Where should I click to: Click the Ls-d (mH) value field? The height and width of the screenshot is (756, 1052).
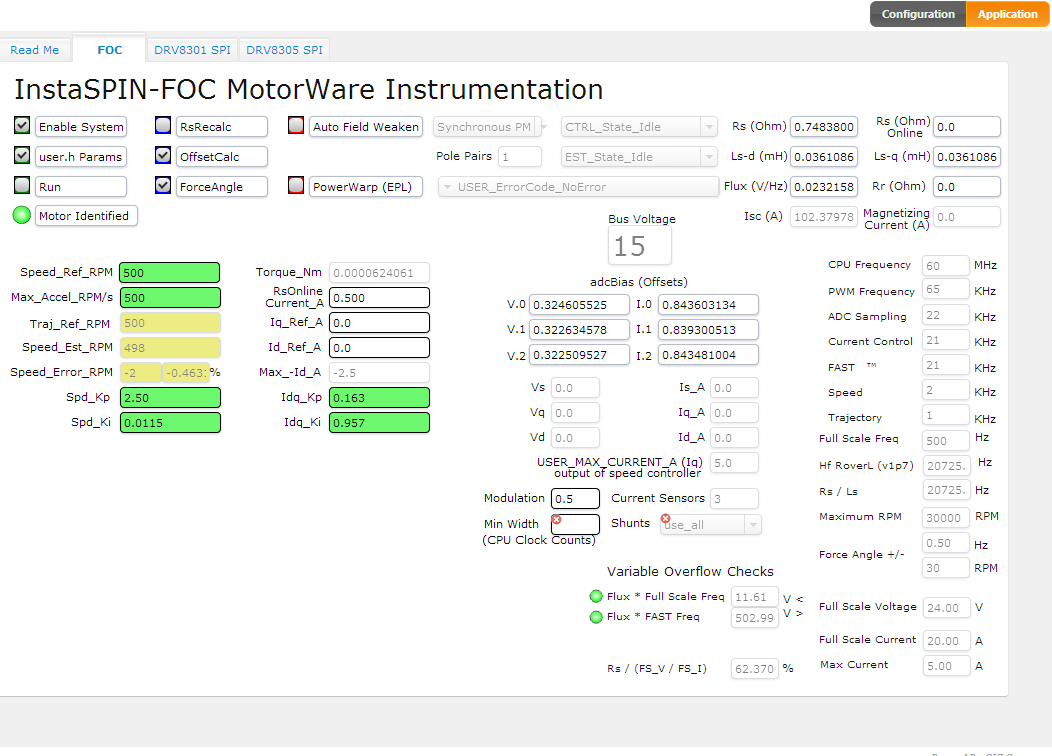pos(824,157)
